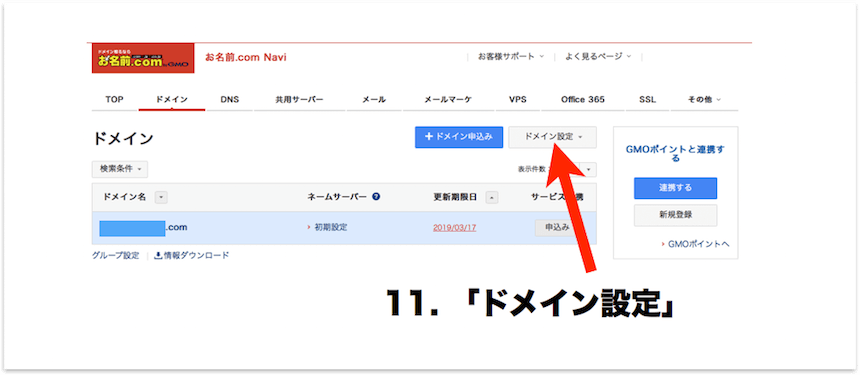Open the SSL tab

point(647,100)
